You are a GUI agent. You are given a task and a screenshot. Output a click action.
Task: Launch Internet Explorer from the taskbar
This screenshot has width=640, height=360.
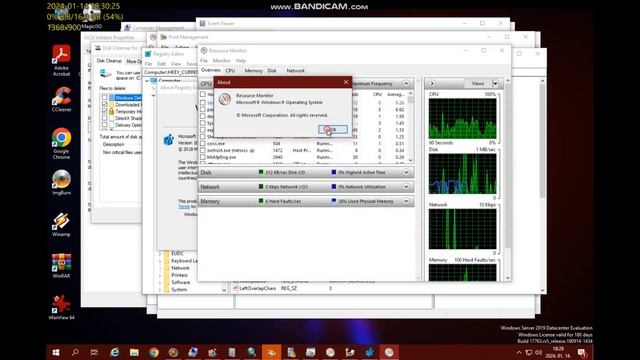click(x=115, y=352)
